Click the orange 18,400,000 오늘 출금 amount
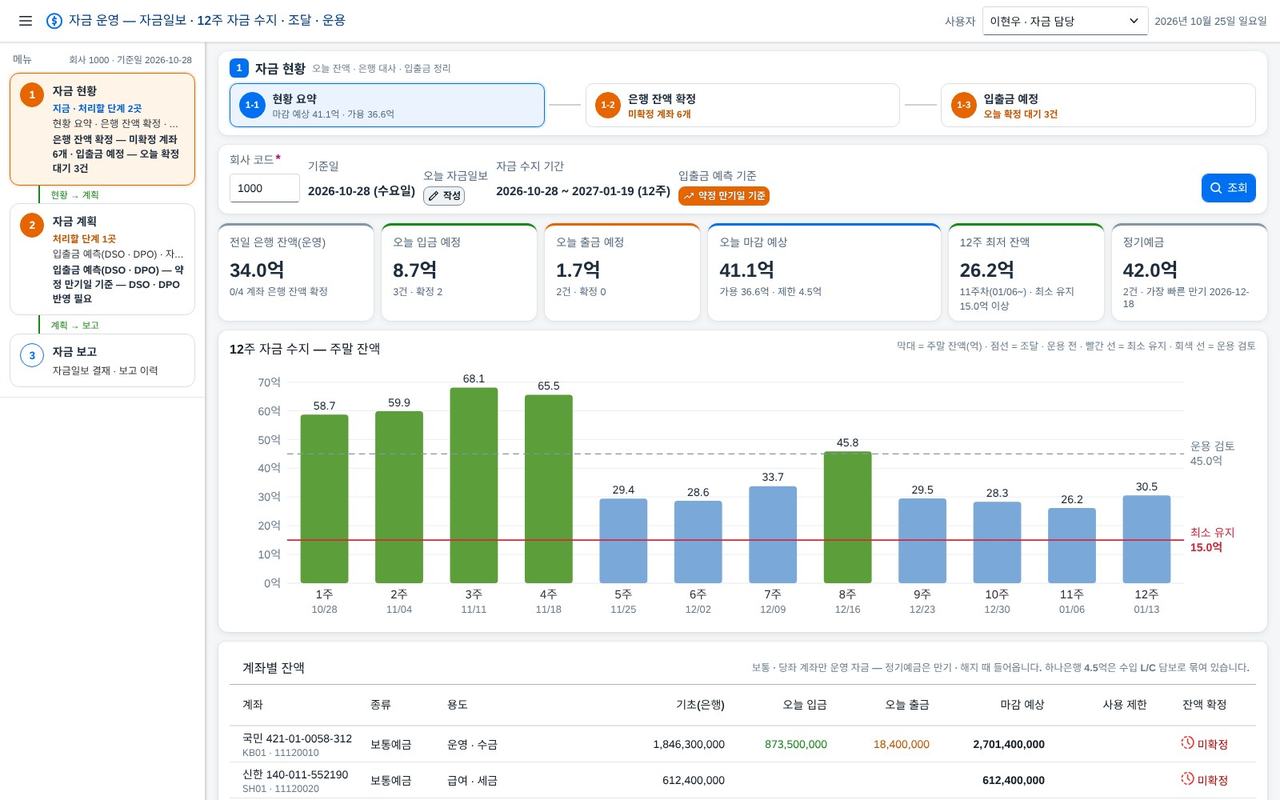 (901, 744)
